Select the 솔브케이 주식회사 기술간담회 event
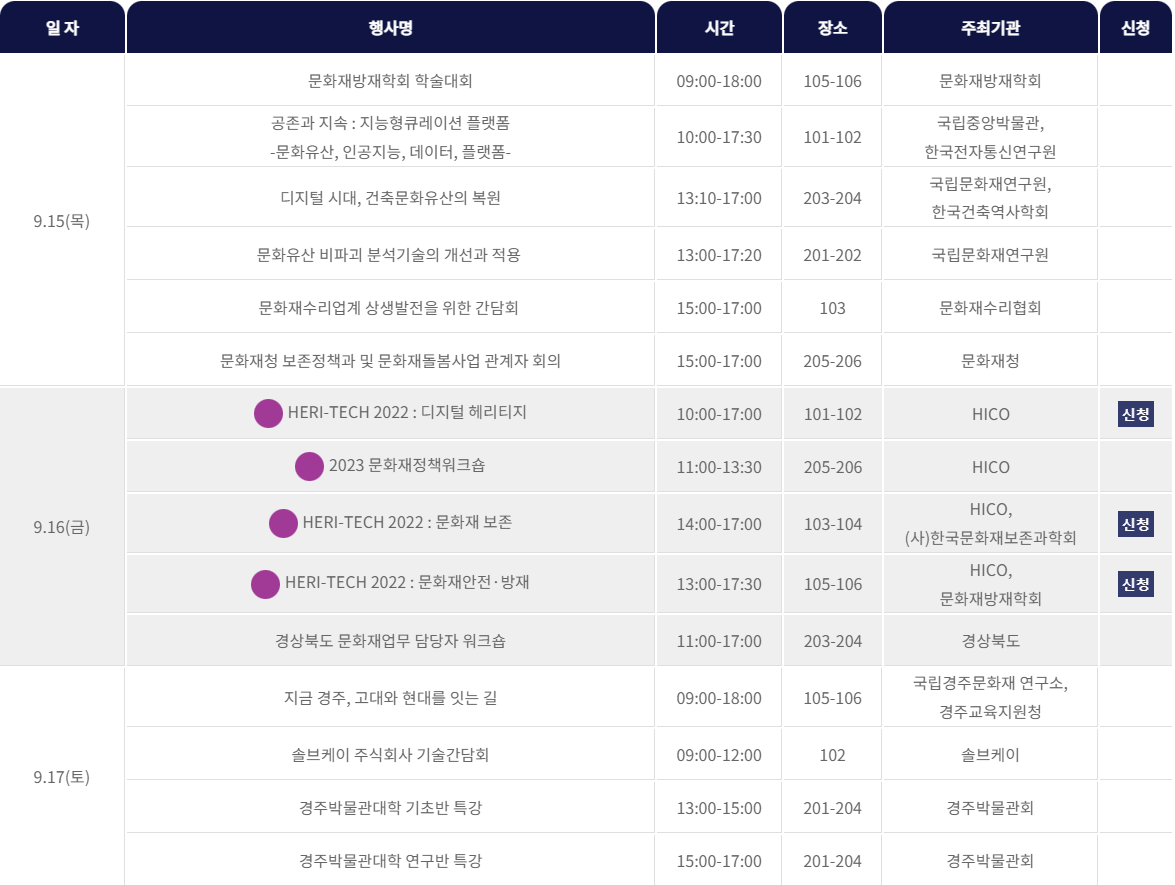1175x885 pixels. [390, 753]
